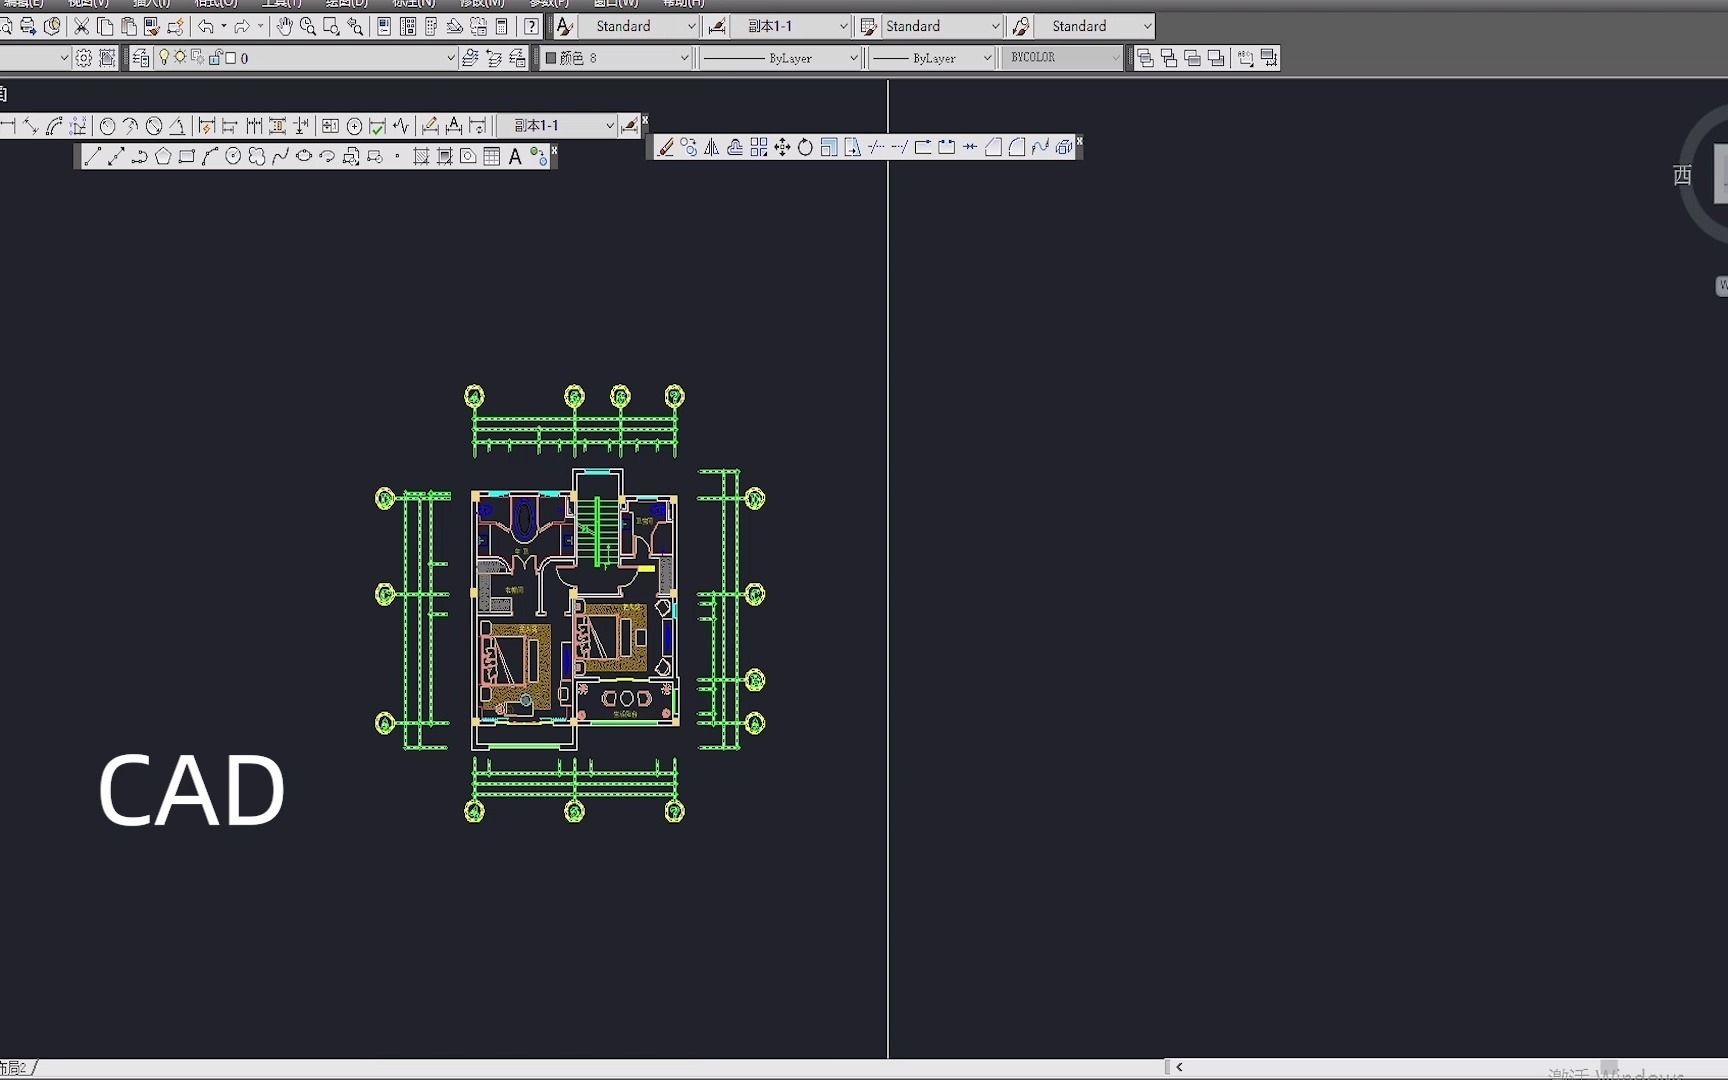Select the Scale tool
The height and width of the screenshot is (1080, 1728).
[829, 147]
